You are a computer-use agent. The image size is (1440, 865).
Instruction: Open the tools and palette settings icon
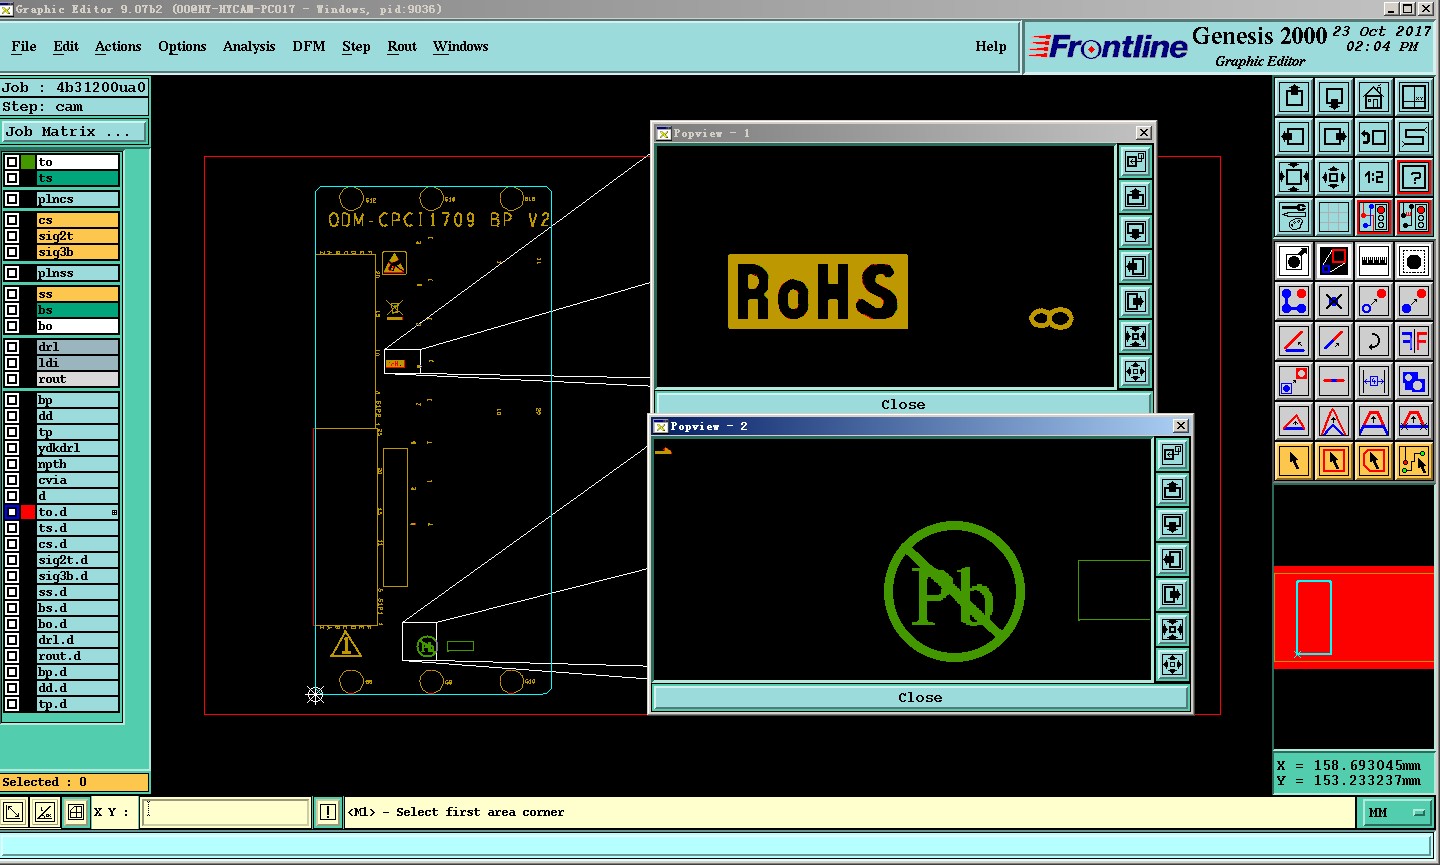(1294, 217)
